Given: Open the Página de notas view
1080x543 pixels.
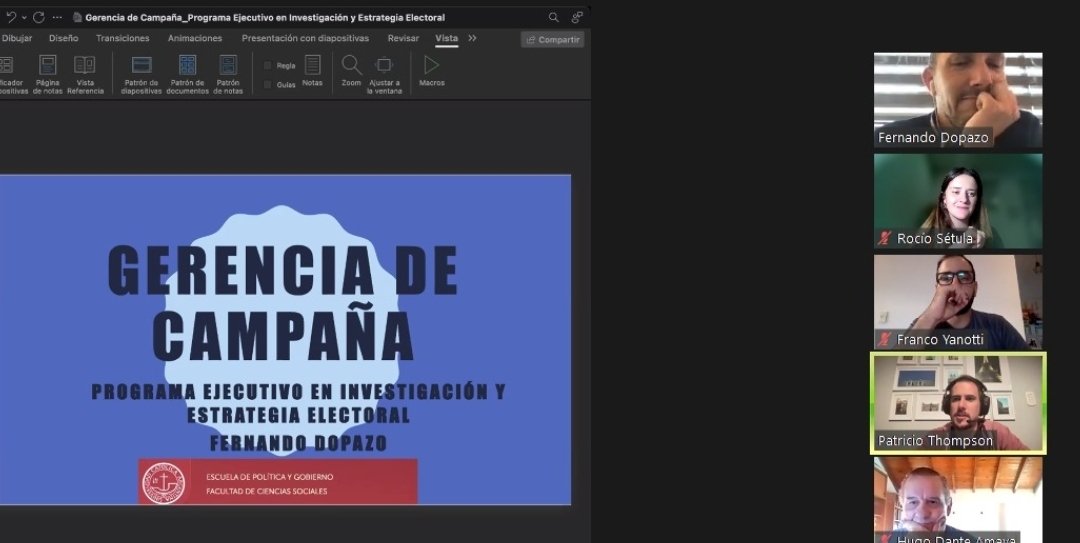Looking at the screenshot, I should point(48,74).
